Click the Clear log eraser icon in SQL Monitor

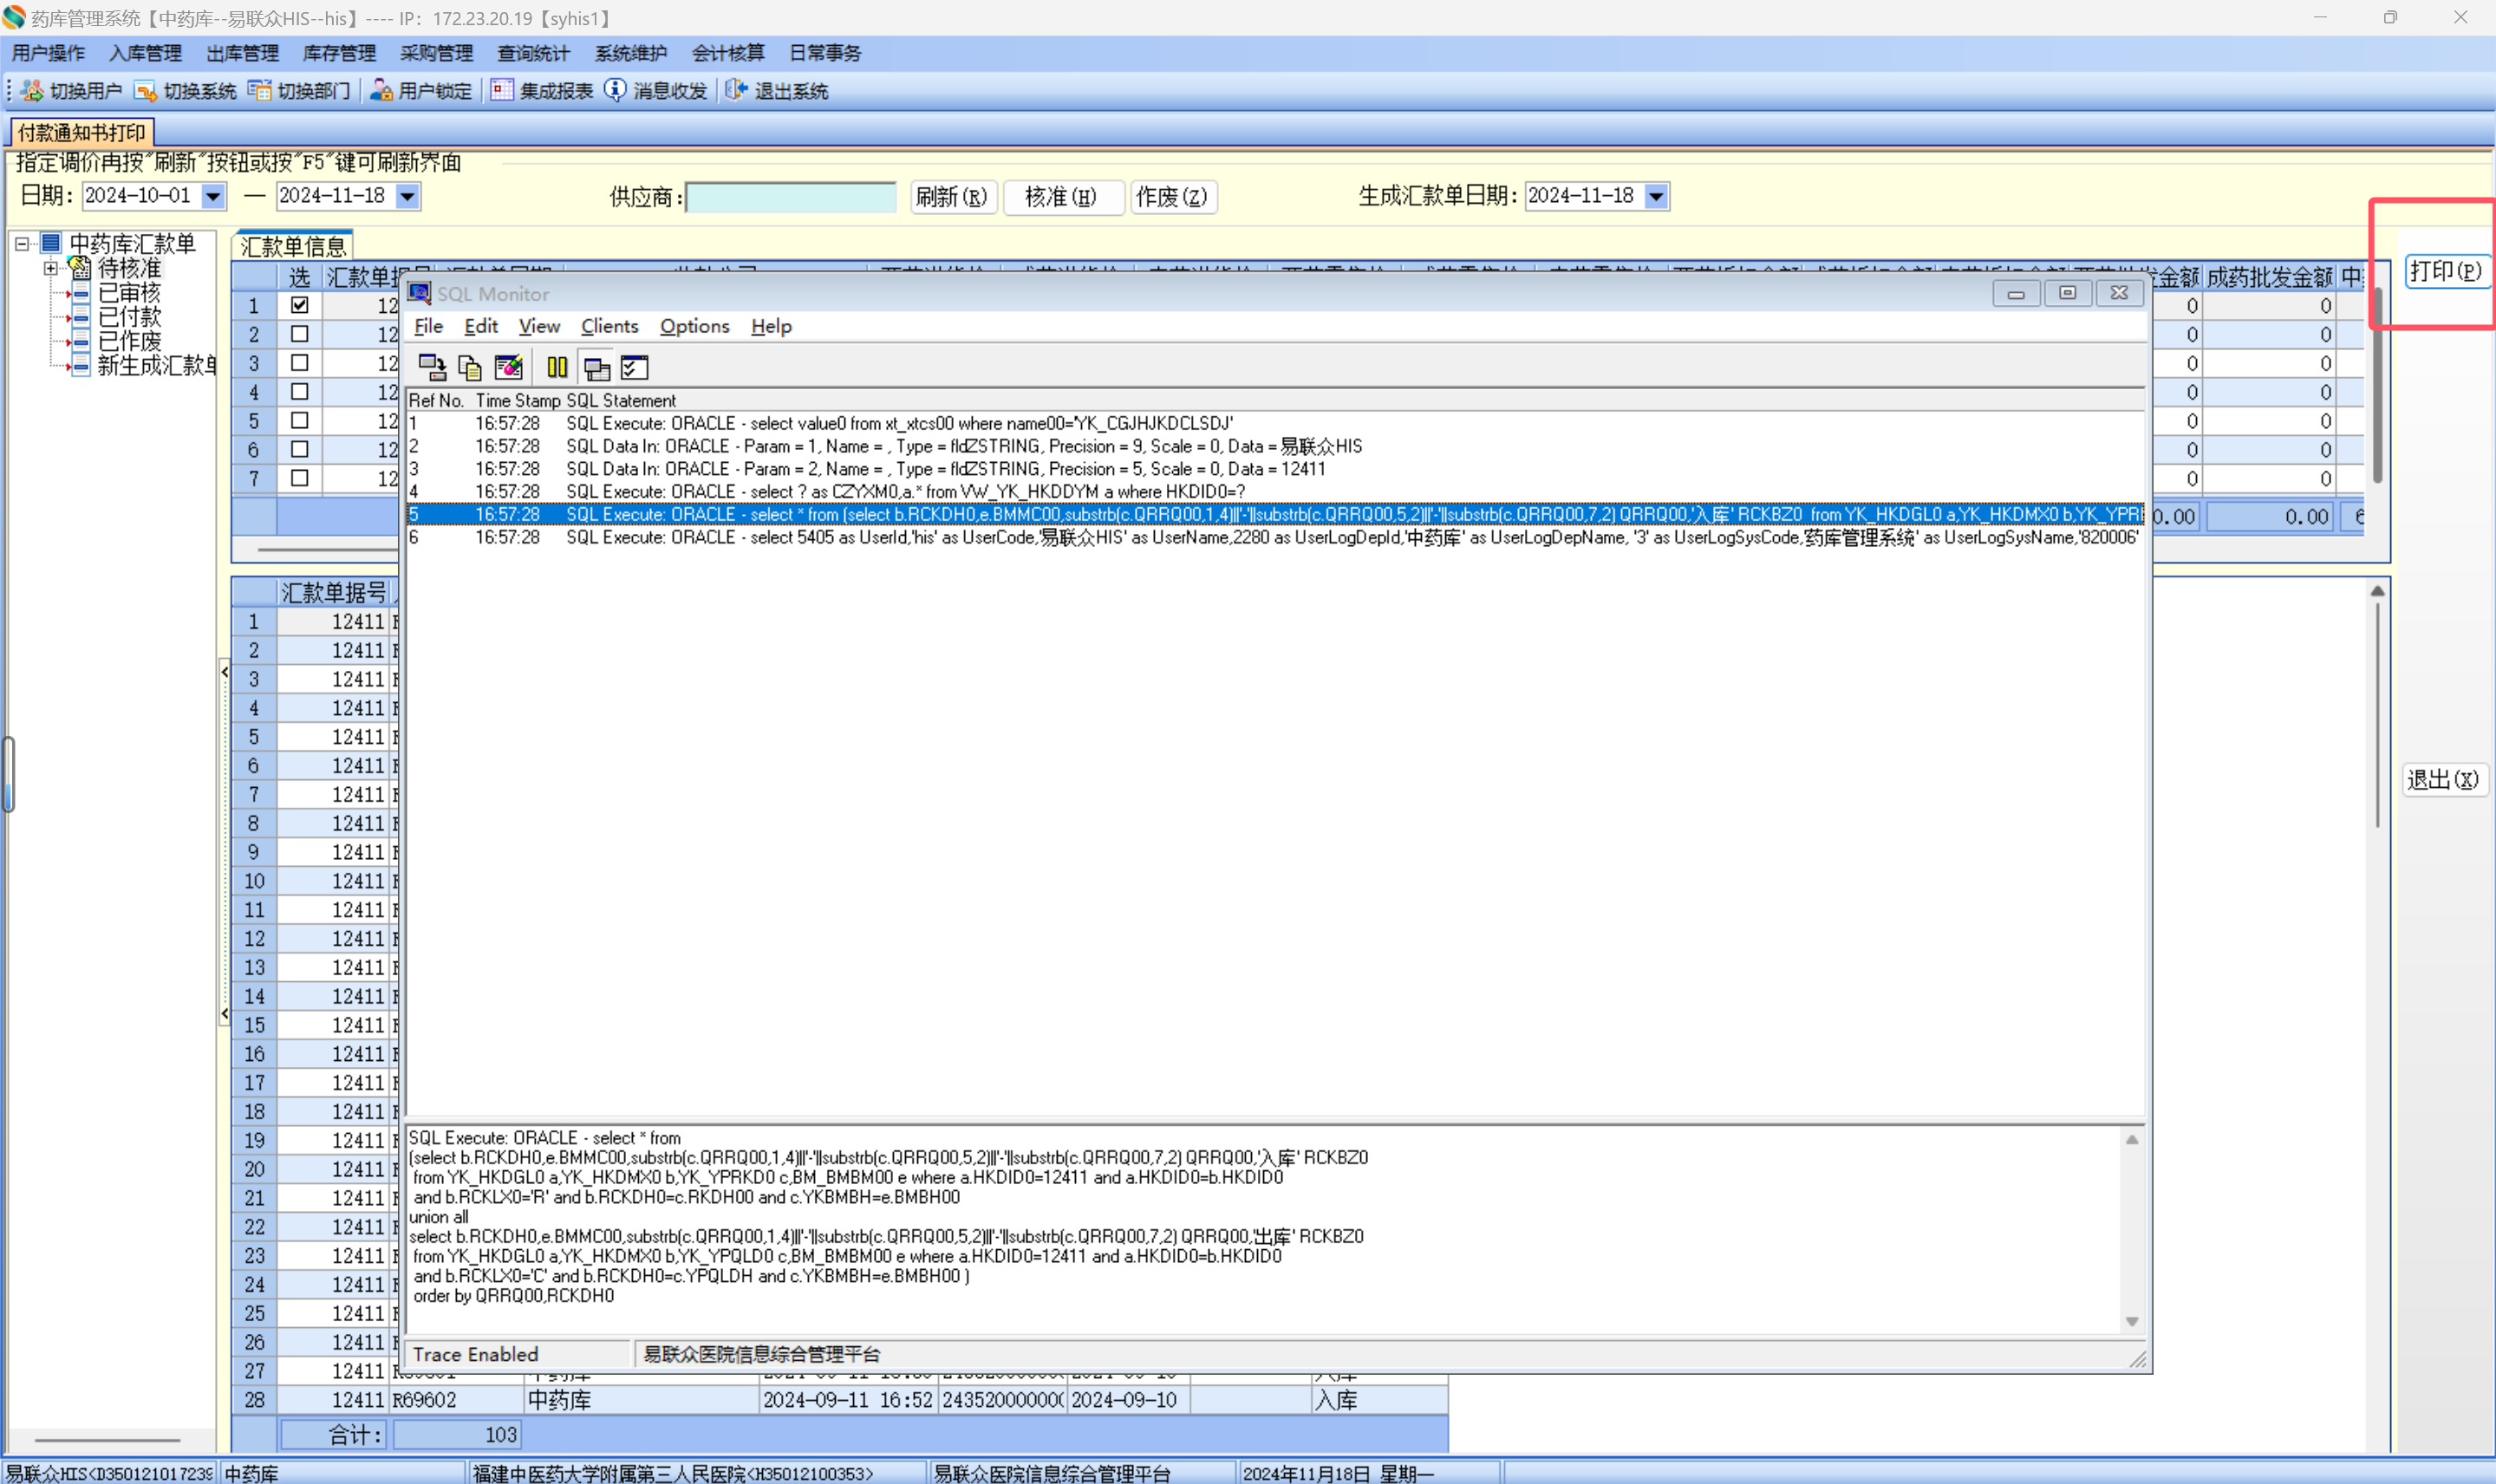pos(508,368)
